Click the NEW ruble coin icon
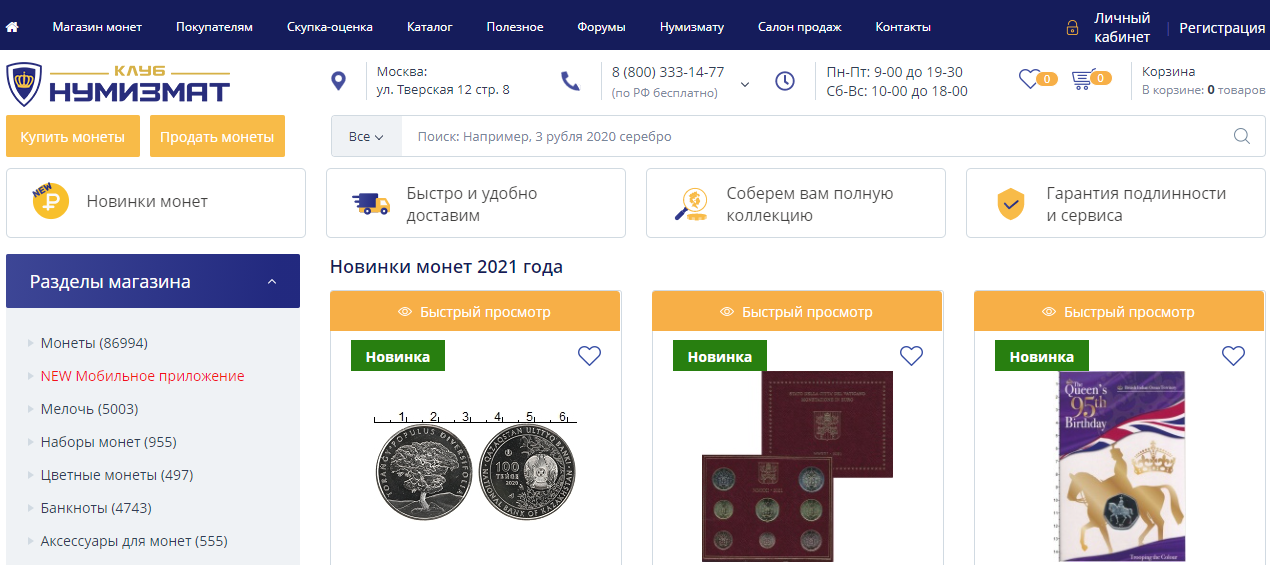This screenshot has height=565, width=1270. click(50, 200)
